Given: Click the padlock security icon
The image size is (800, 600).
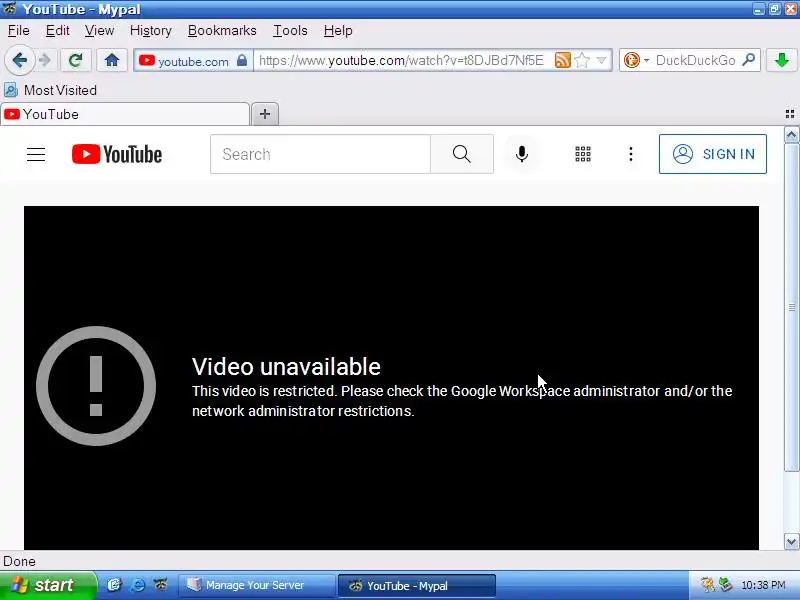Looking at the screenshot, I should pyautogui.click(x=242, y=60).
